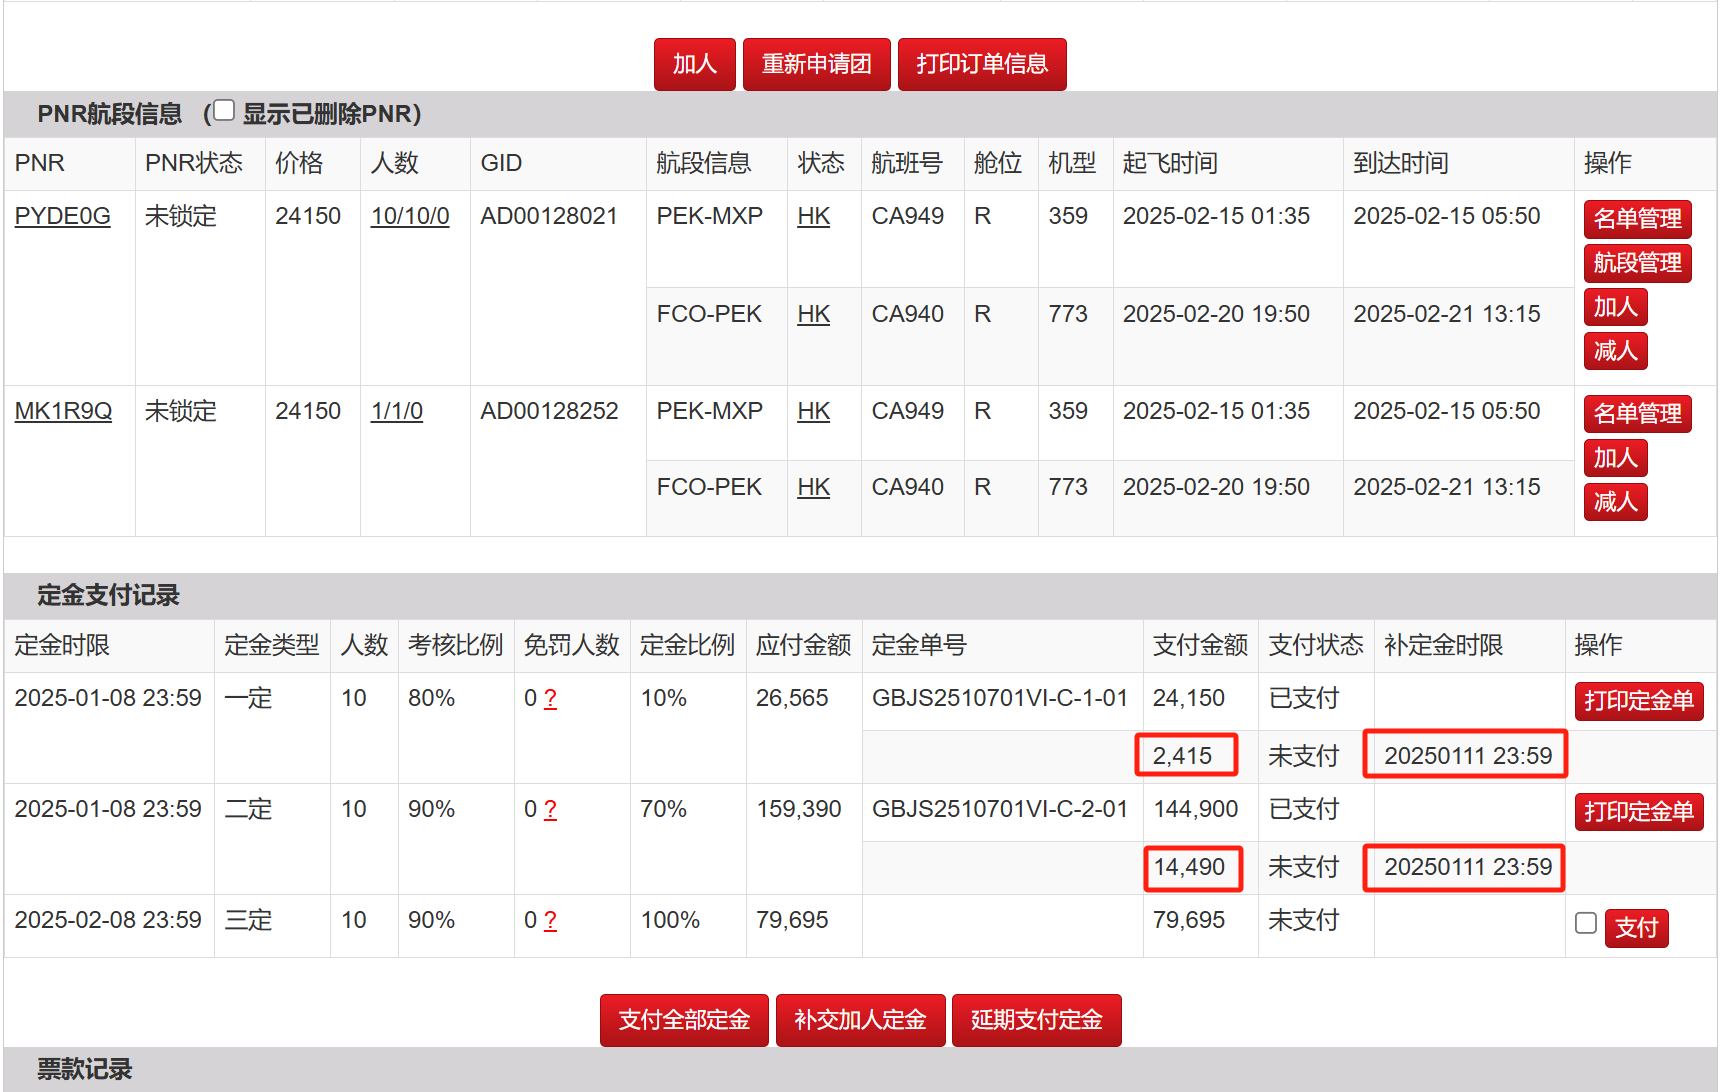This screenshot has height=1092, width=1720.
Task: Open PNR link PYDE0G
Action: point(62,216)
